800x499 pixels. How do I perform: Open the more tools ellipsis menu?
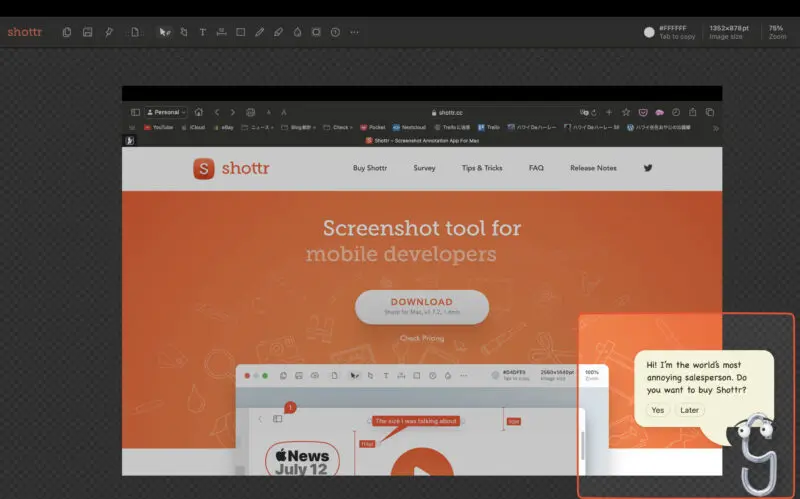(354, 32)
